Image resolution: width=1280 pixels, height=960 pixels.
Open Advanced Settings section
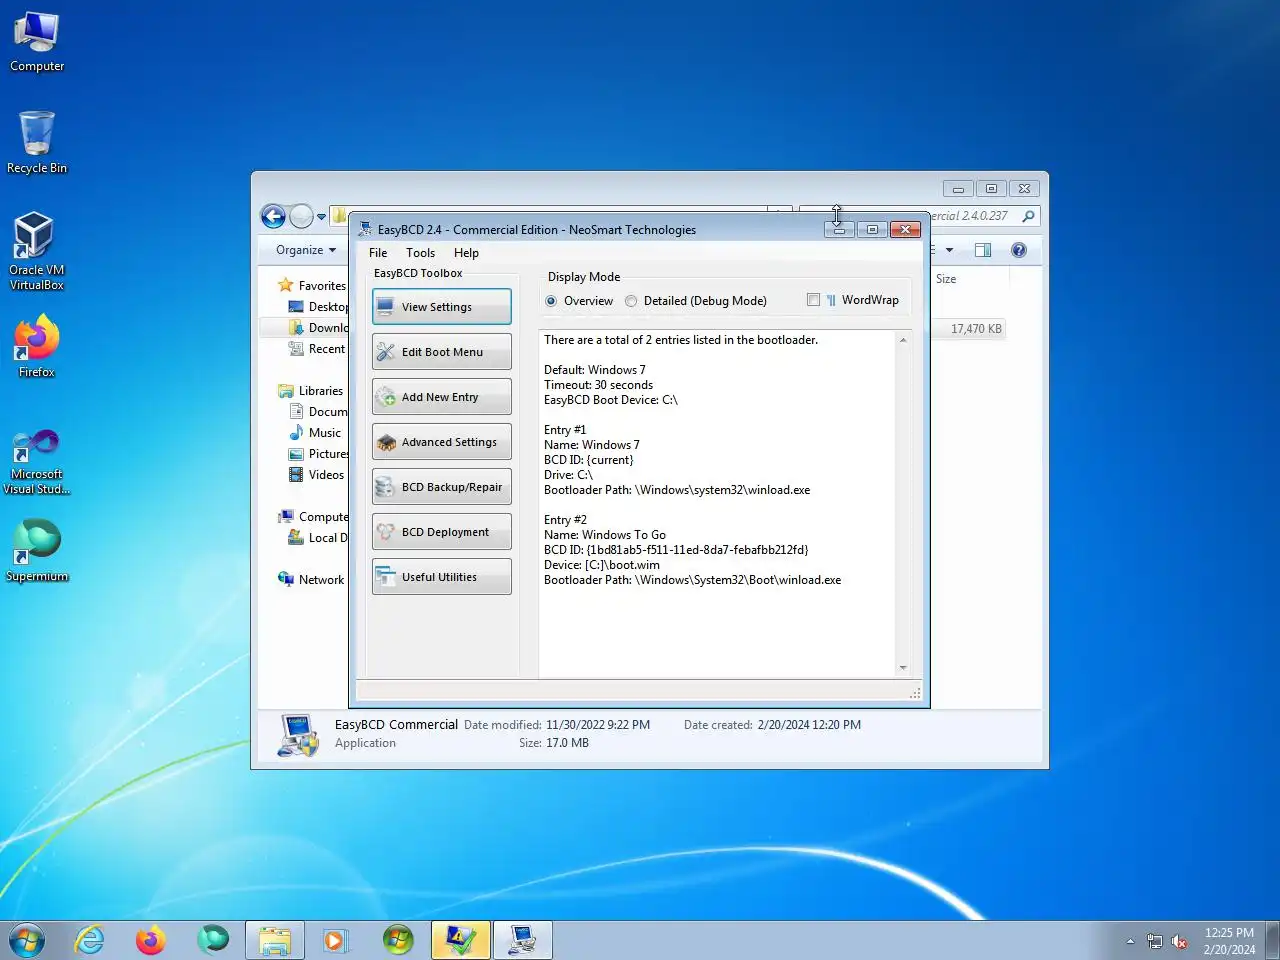point(441,442)
